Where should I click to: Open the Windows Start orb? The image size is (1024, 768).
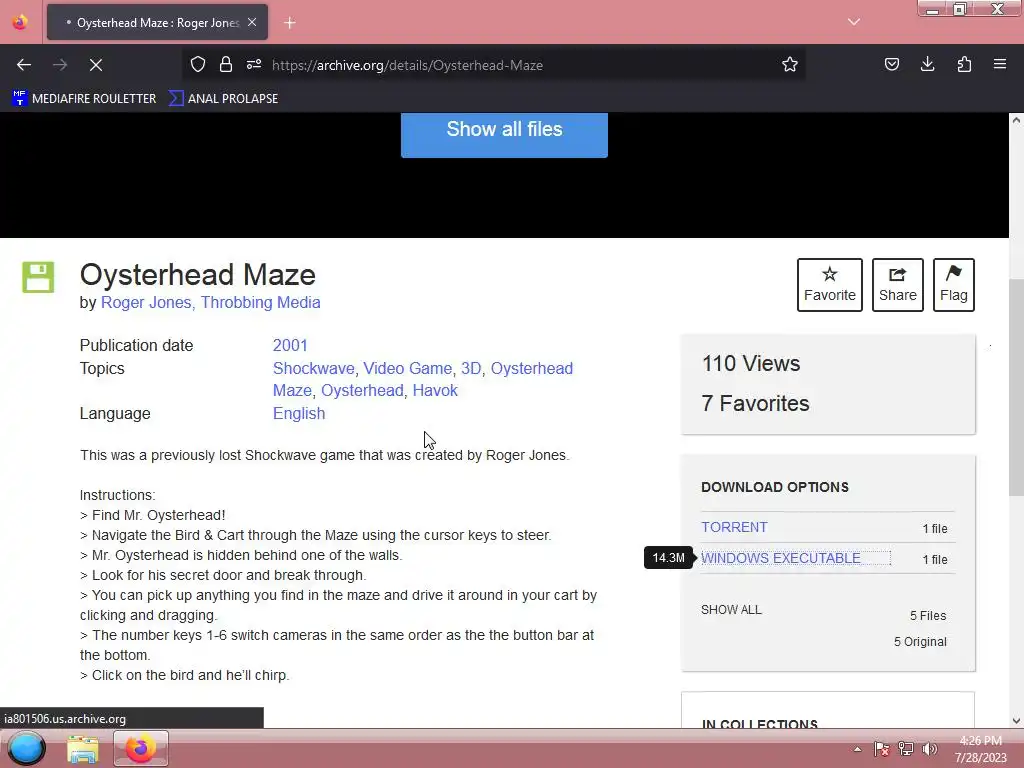tap(27, 748)
